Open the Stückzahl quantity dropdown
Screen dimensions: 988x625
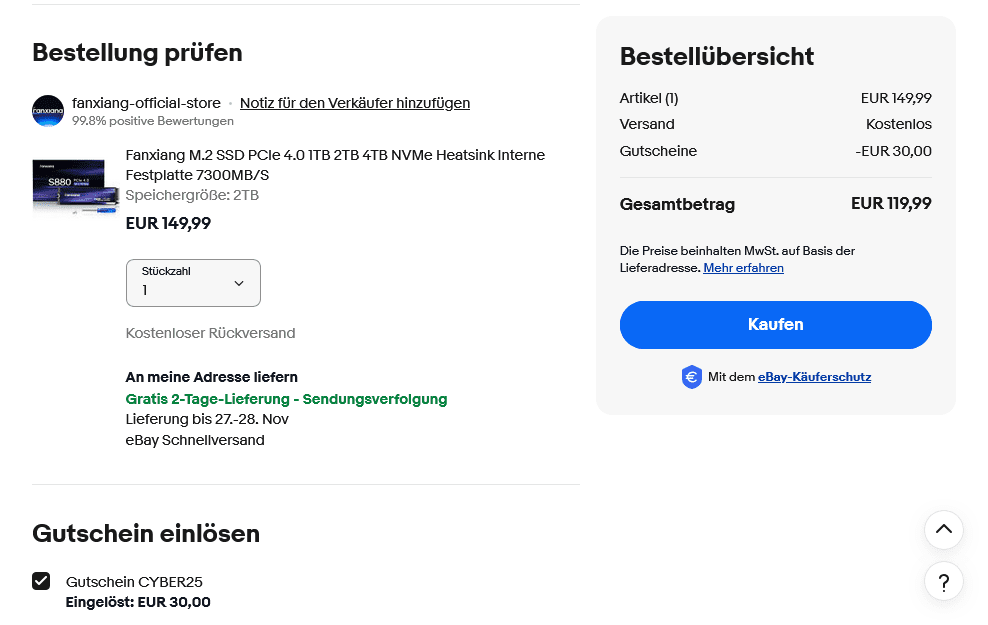193,283
